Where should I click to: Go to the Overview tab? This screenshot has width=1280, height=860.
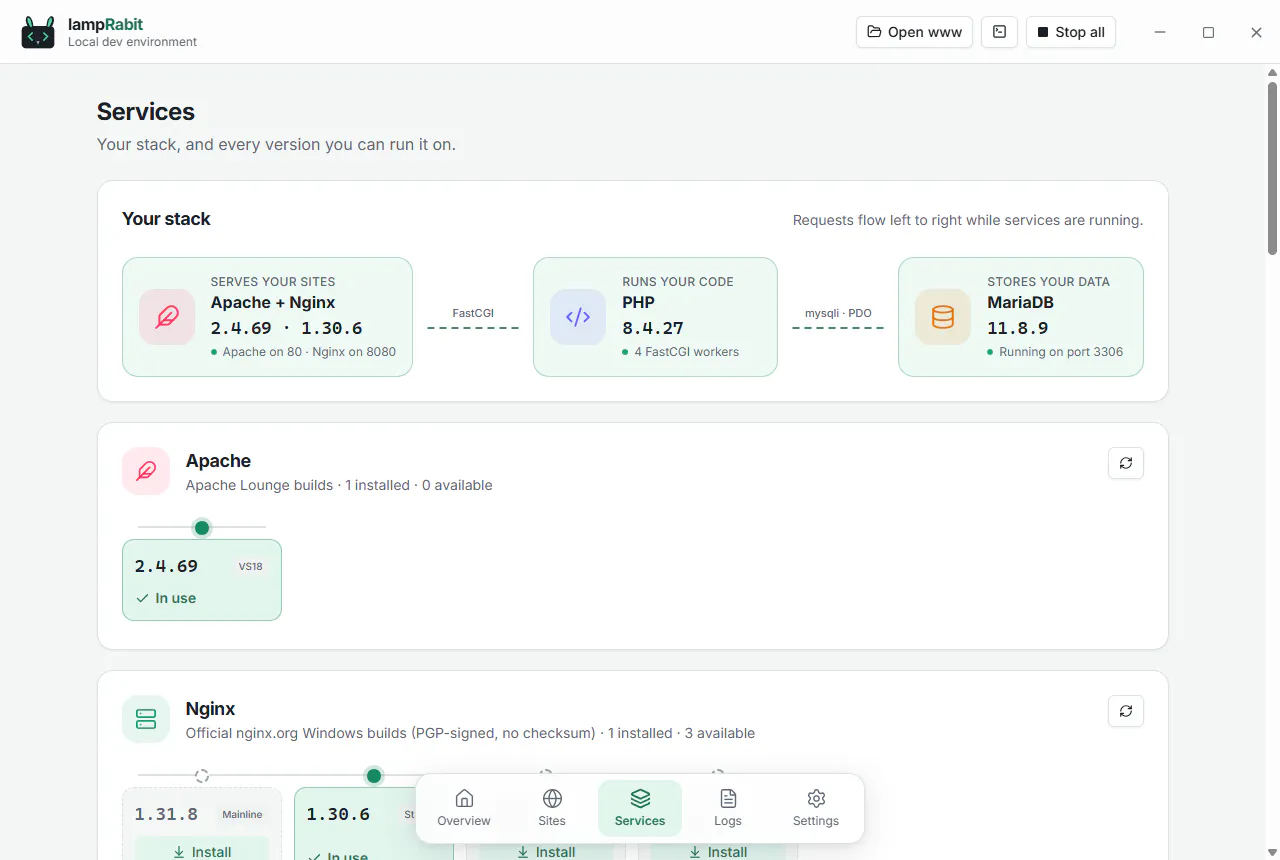point(464,808)
